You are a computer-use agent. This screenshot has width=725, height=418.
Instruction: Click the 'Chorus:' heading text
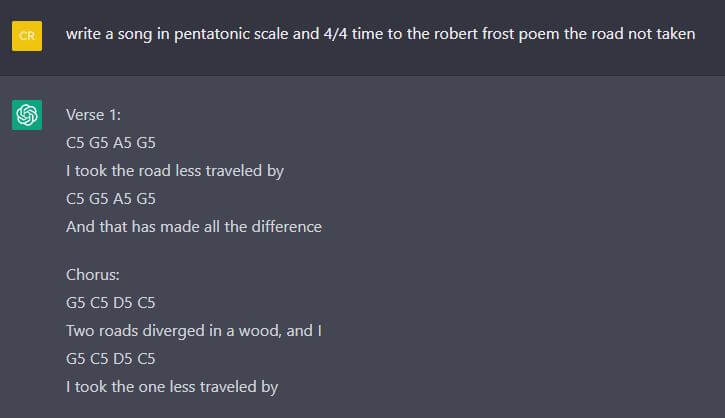[93, 275]
